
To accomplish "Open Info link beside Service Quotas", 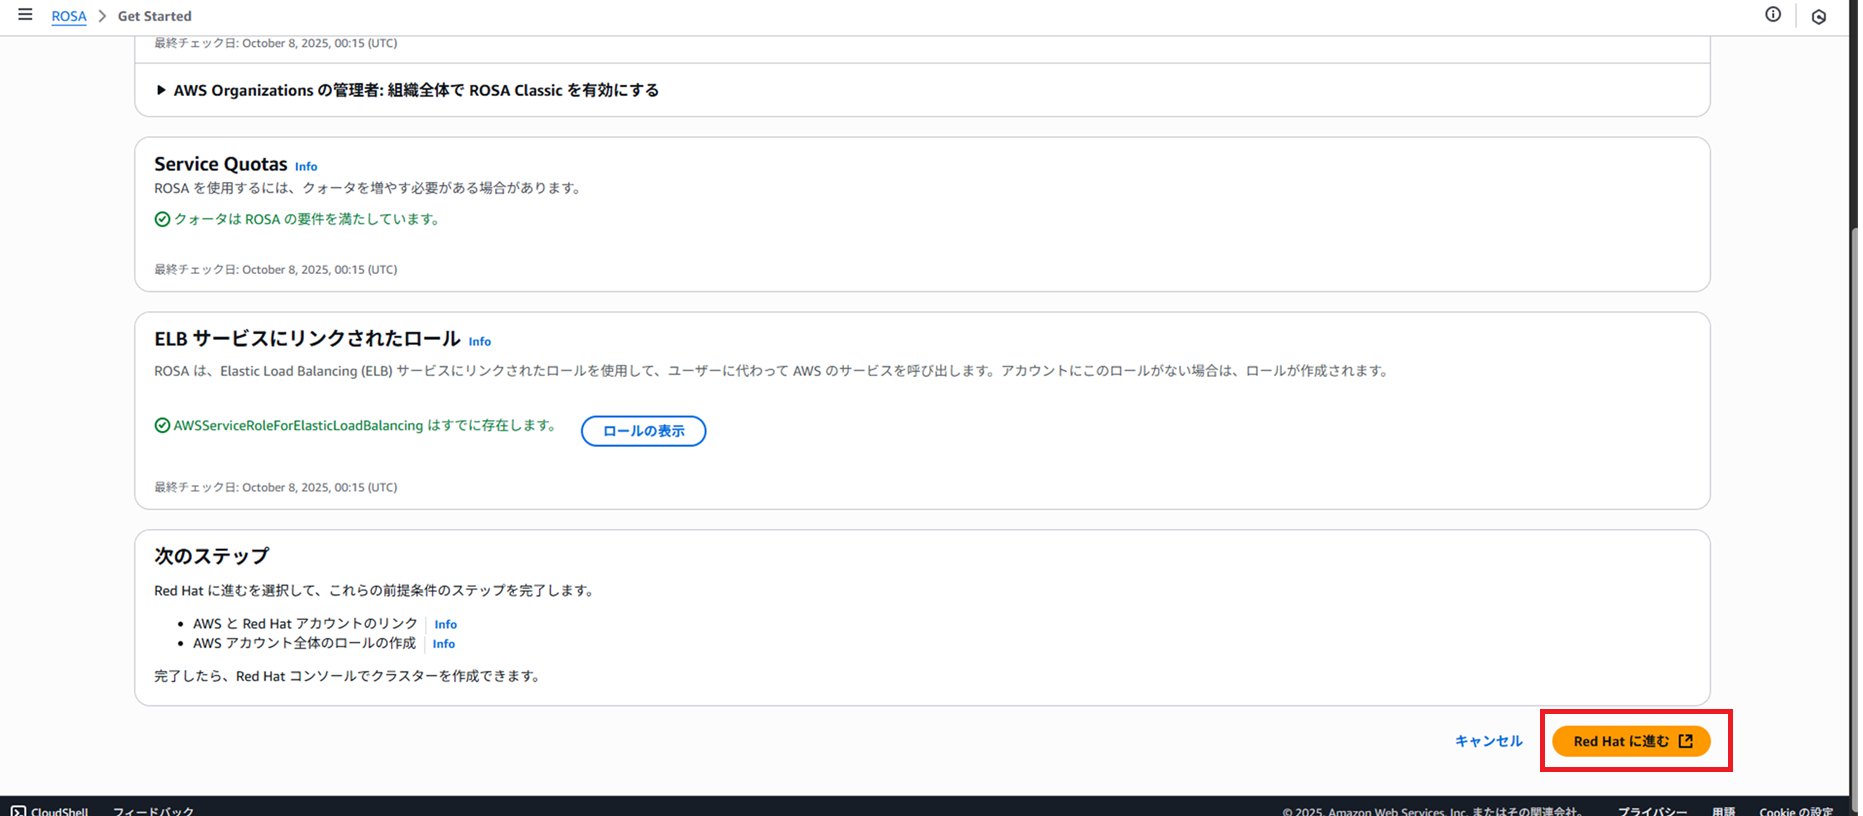I will pos(306,167).
